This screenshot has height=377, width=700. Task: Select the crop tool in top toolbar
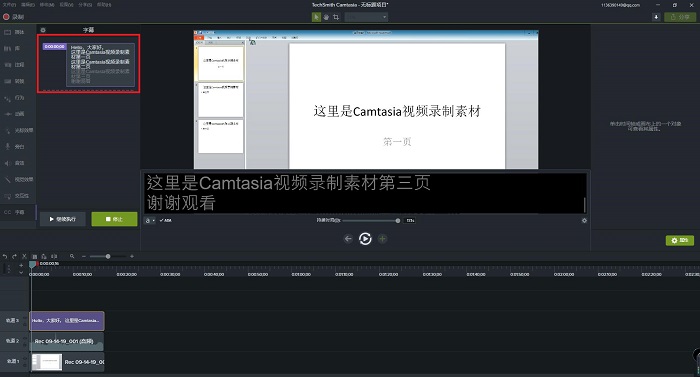336,17
